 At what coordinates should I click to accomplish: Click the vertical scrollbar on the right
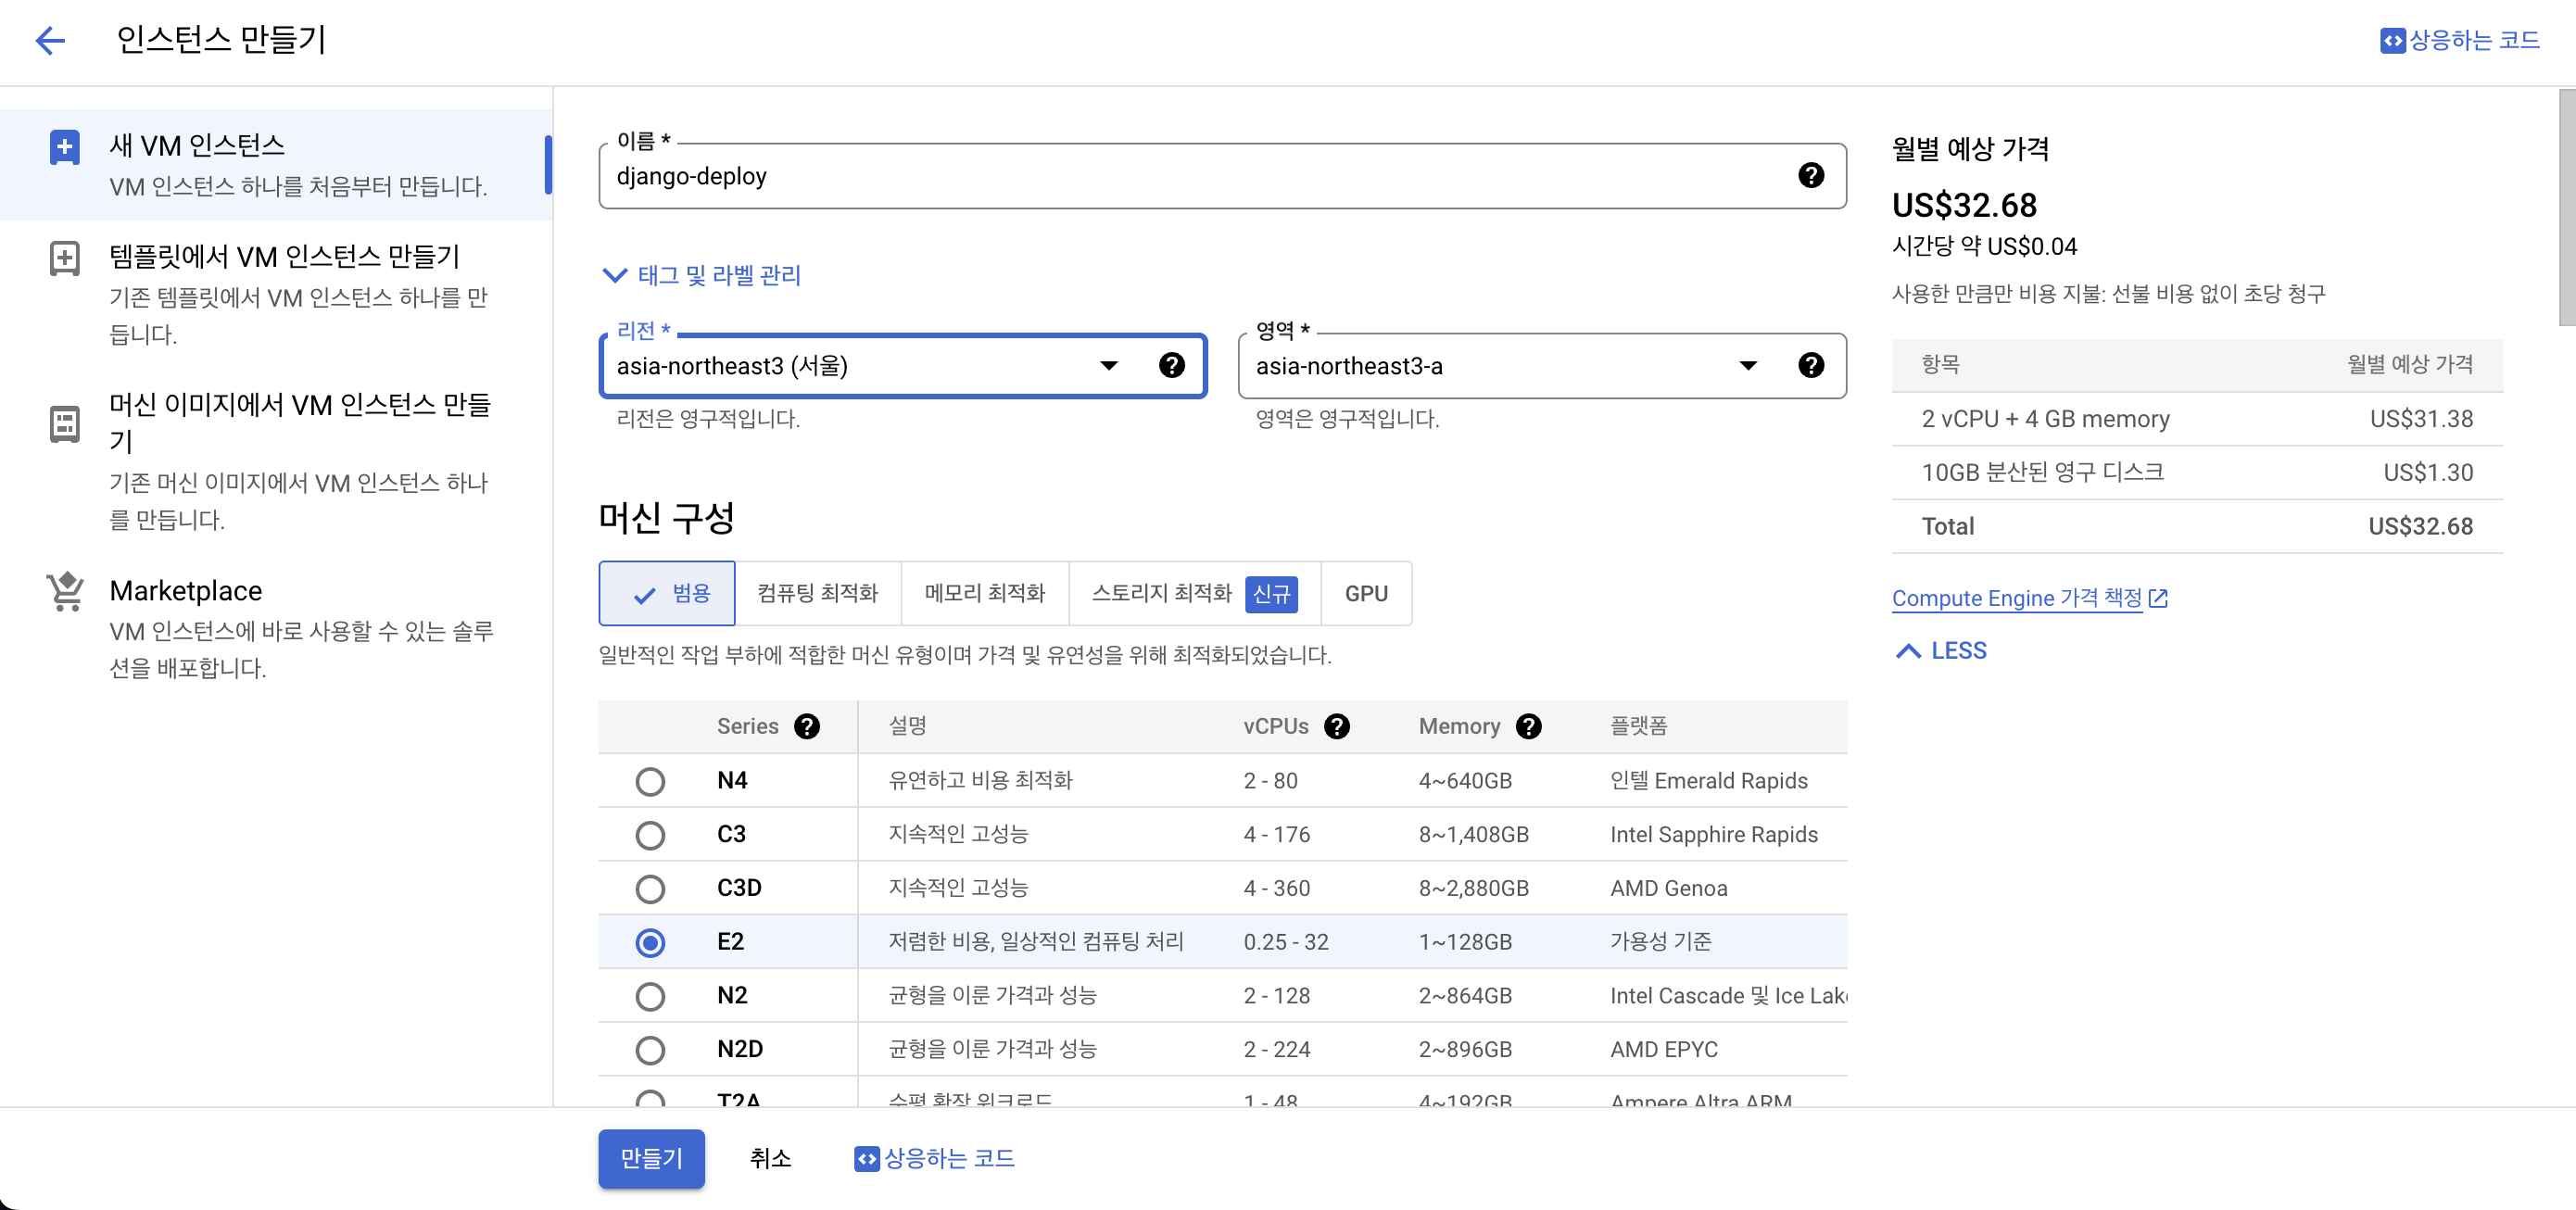pos(2566,207)
